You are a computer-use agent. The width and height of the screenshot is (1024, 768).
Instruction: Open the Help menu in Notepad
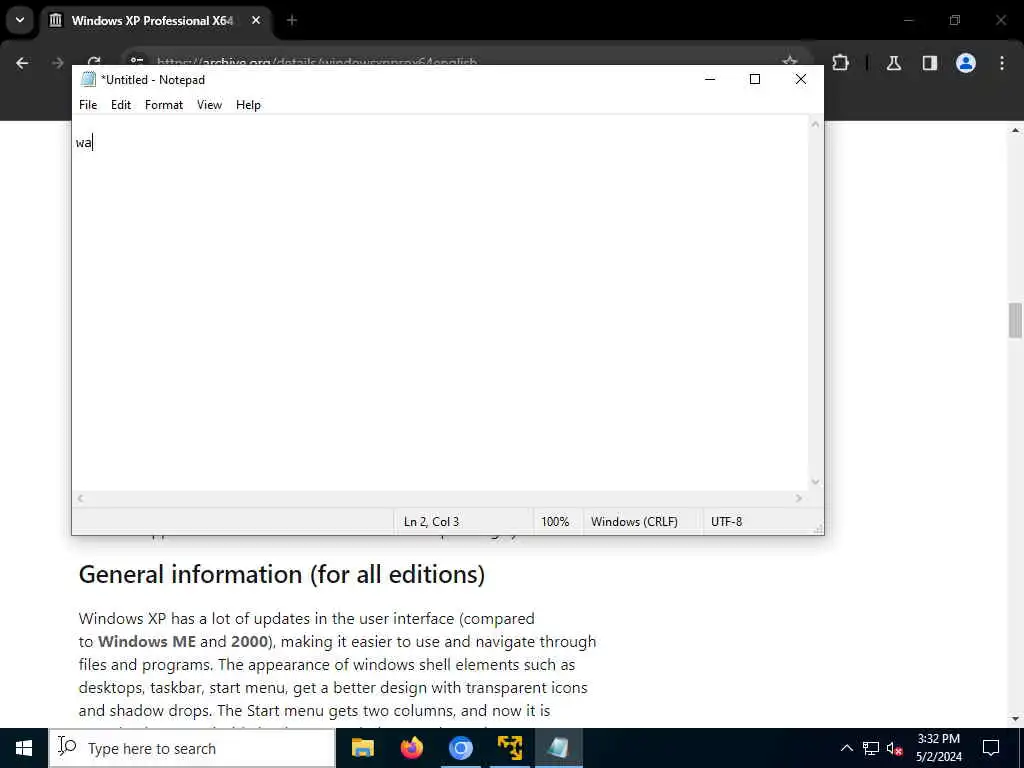[248, 104]
